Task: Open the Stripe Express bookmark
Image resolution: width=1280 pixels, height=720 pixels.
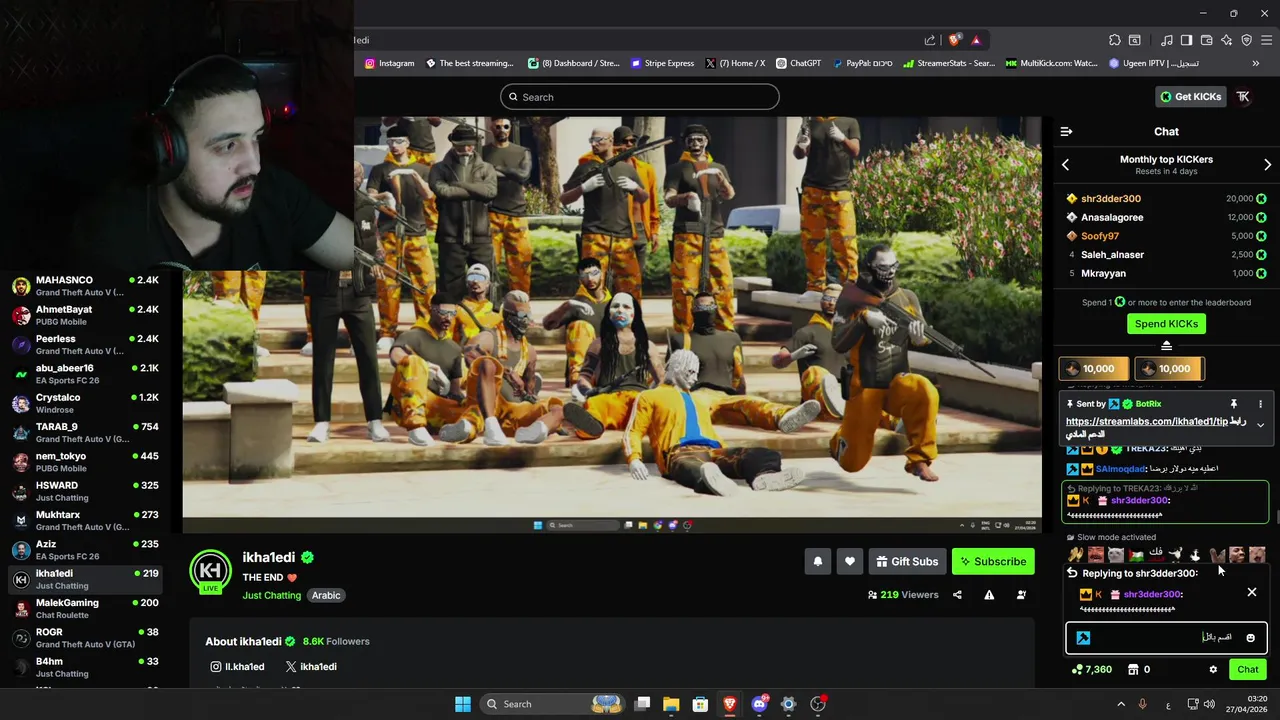Action: click(x=662, y=63)
